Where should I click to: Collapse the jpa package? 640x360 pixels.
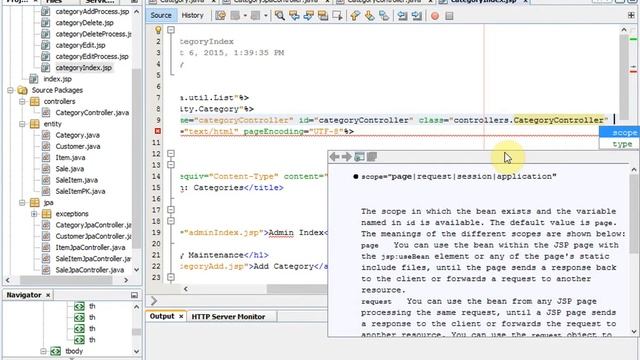pyautogui.click(x=22, y=202)
